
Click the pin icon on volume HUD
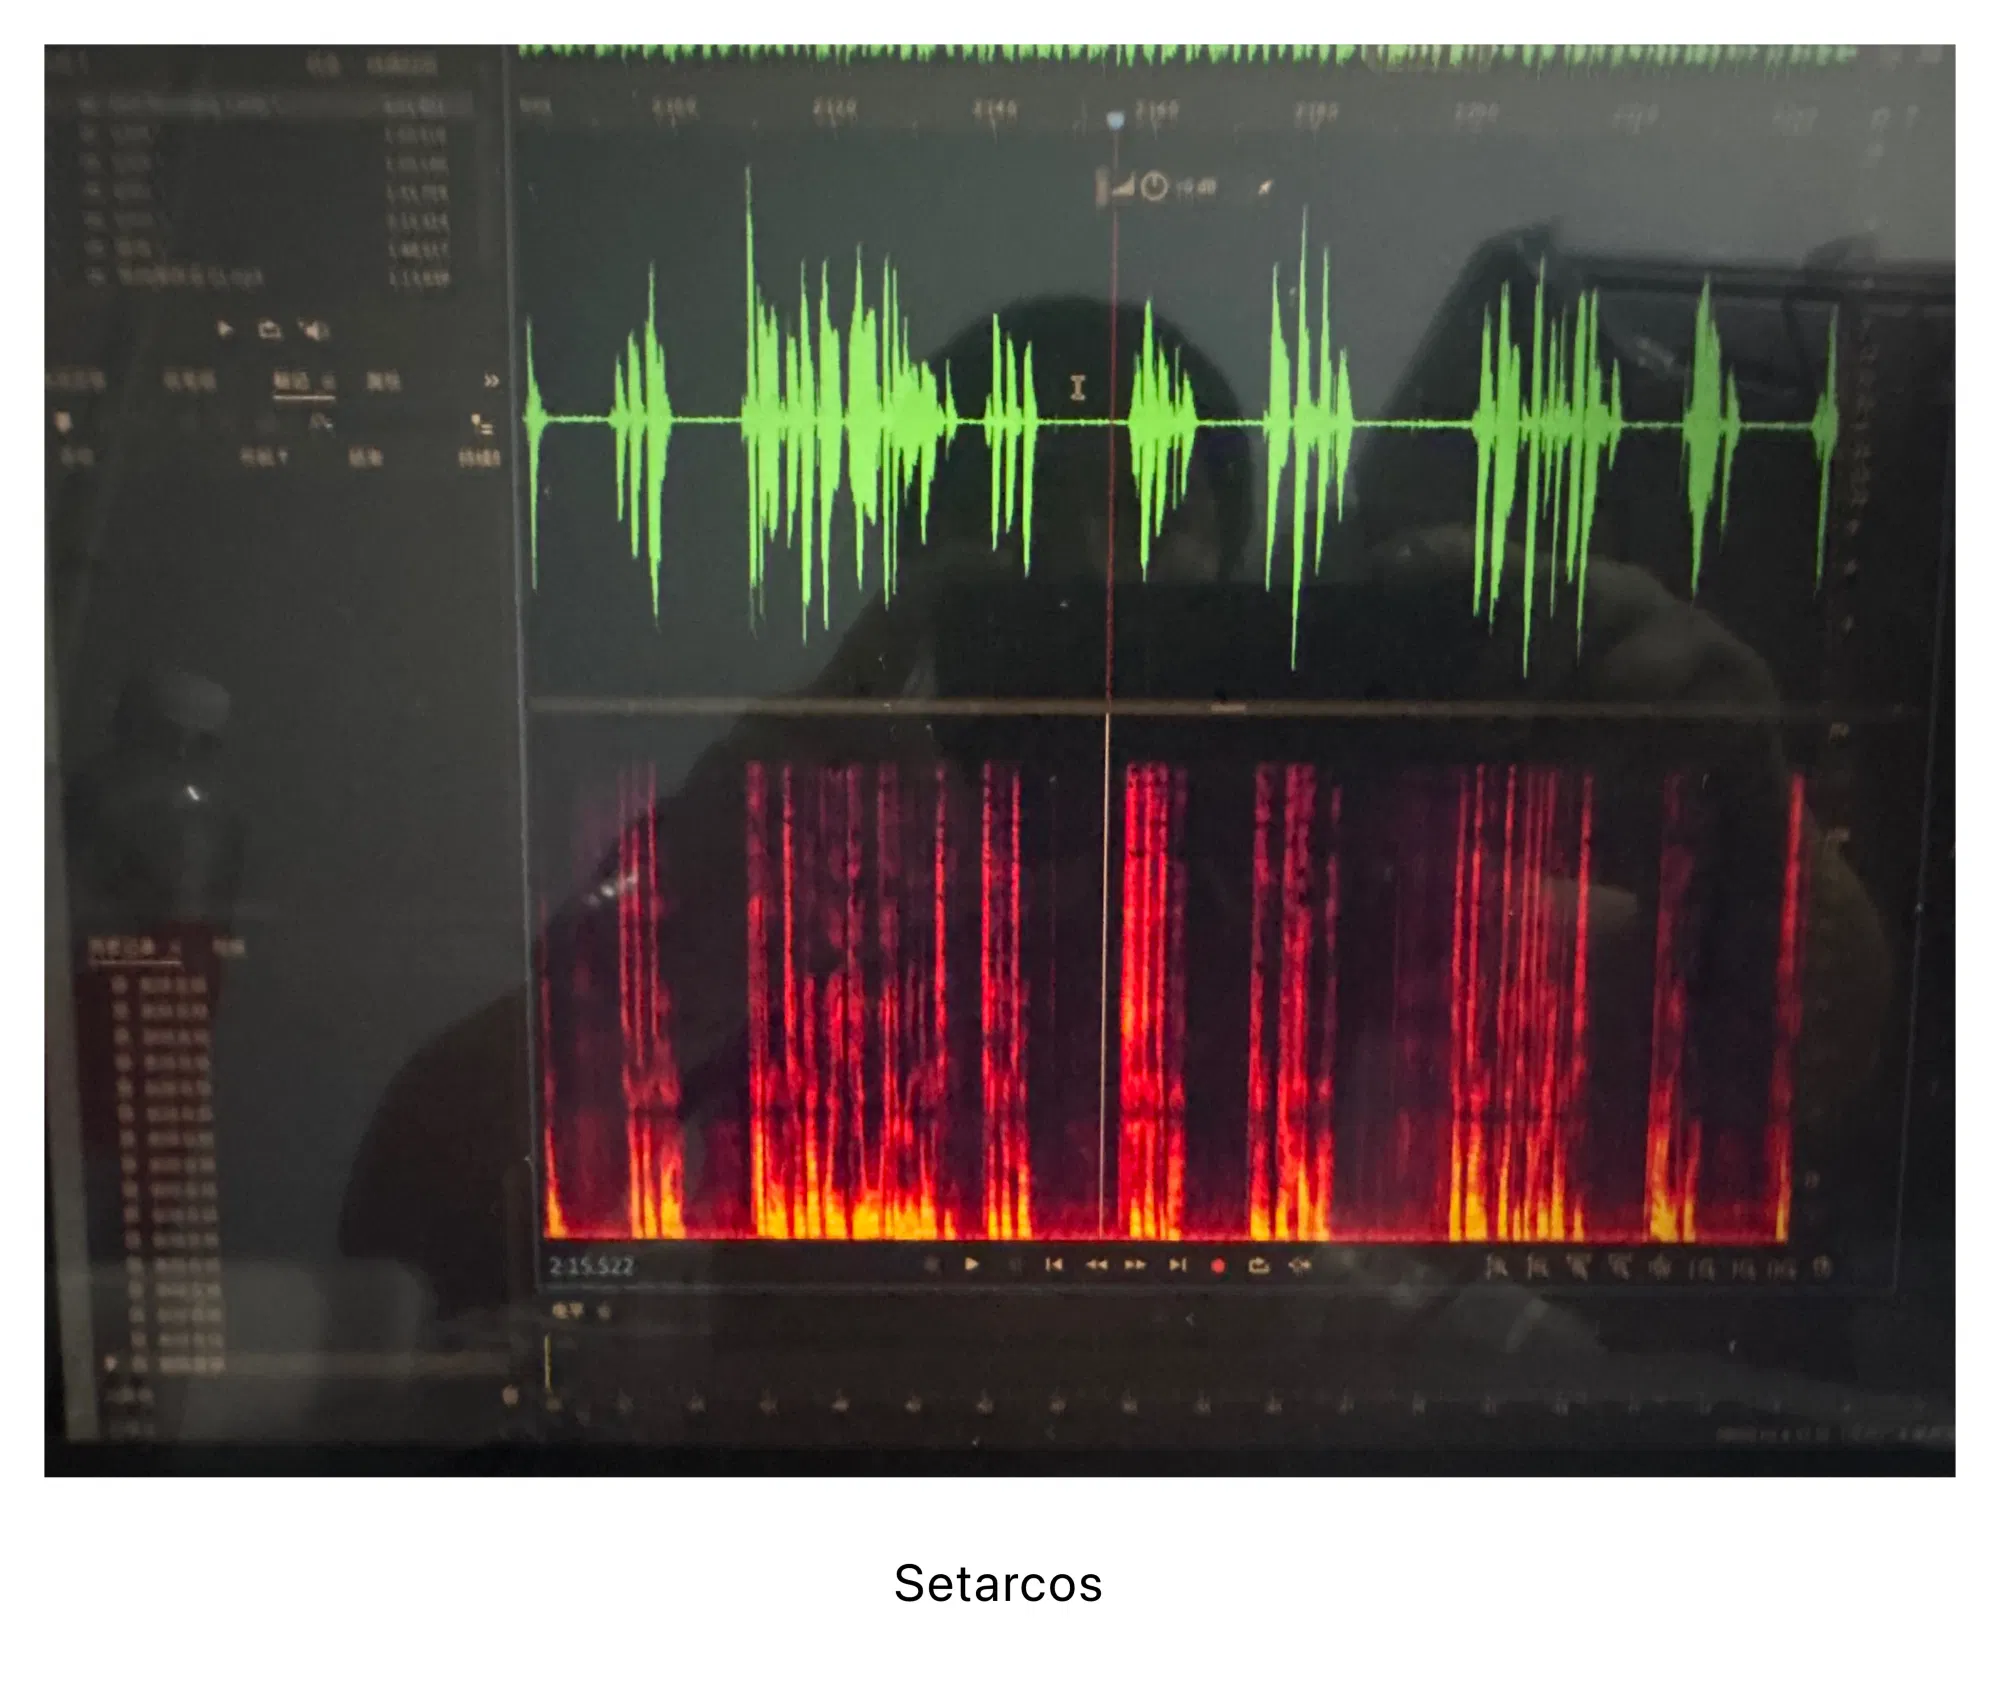[x=1265, y=187]
